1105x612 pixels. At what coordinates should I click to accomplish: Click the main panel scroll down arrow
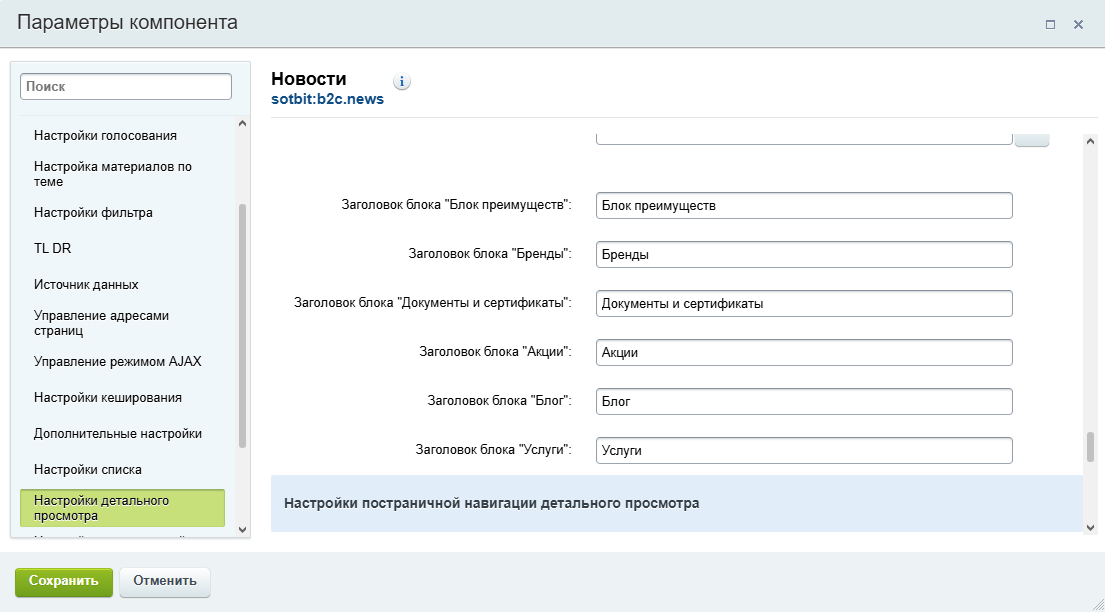[x=1090, y=527]
